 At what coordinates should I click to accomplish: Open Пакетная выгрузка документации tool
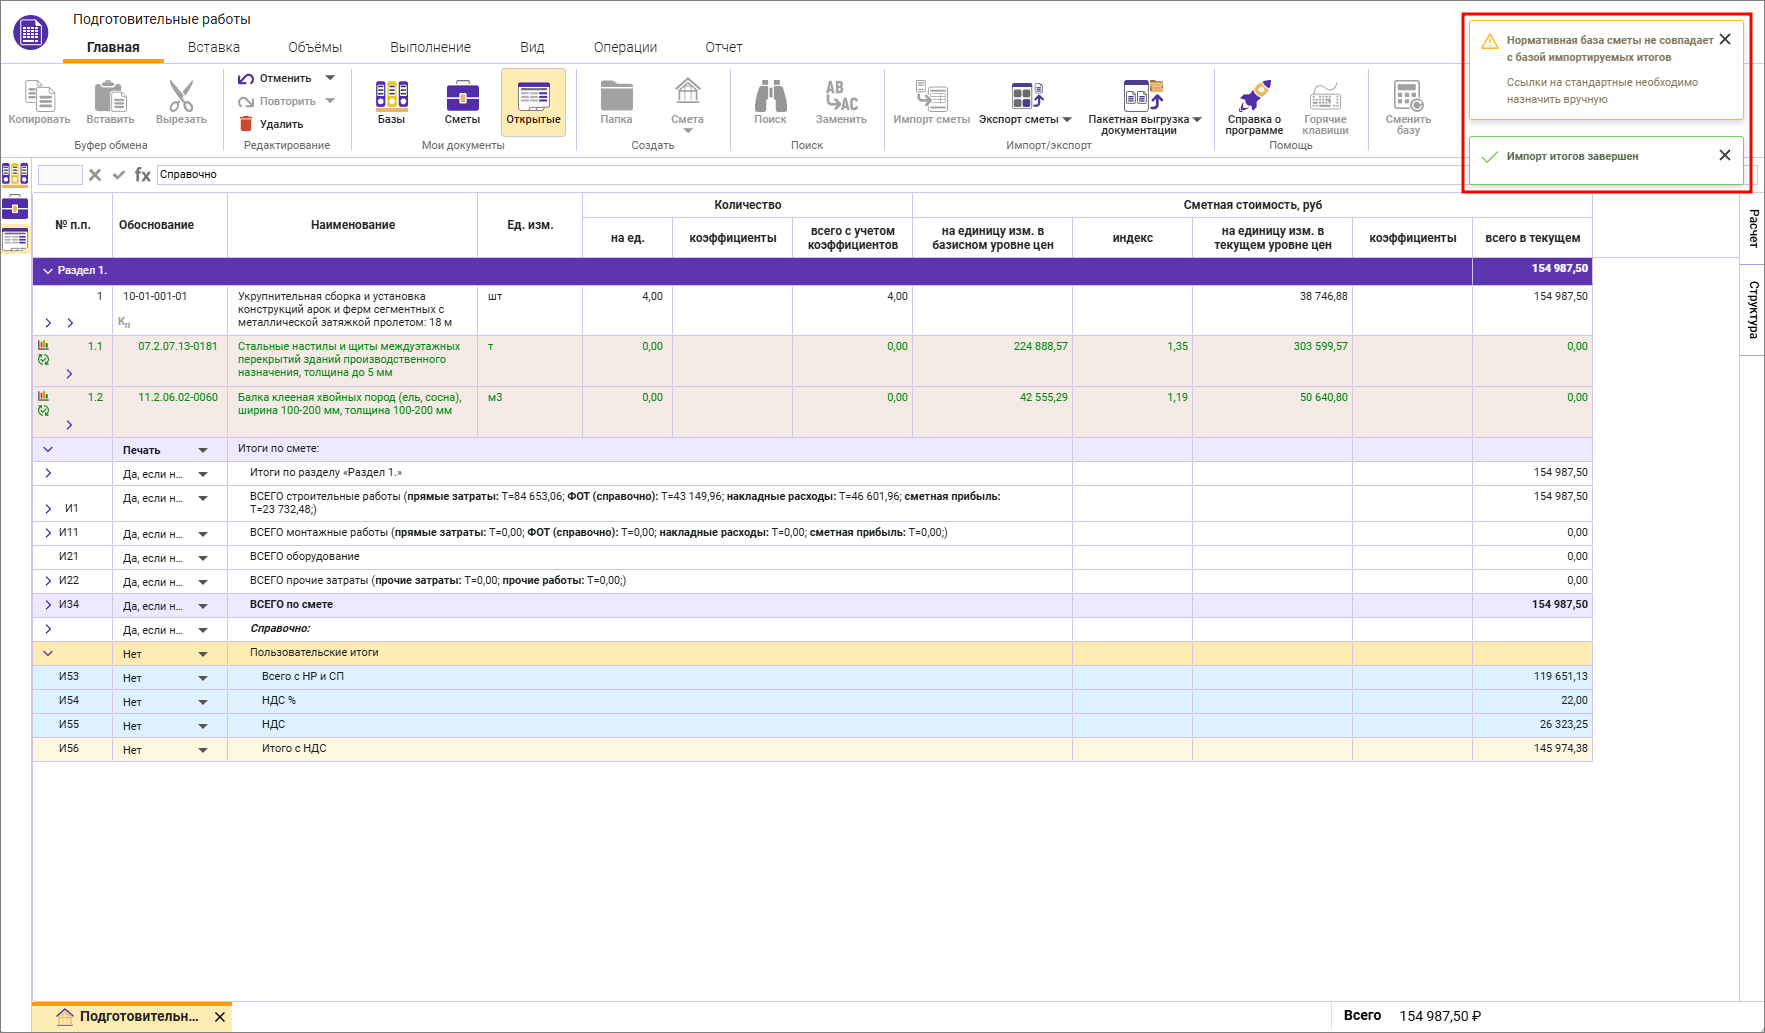click(x=1143, y=95)
